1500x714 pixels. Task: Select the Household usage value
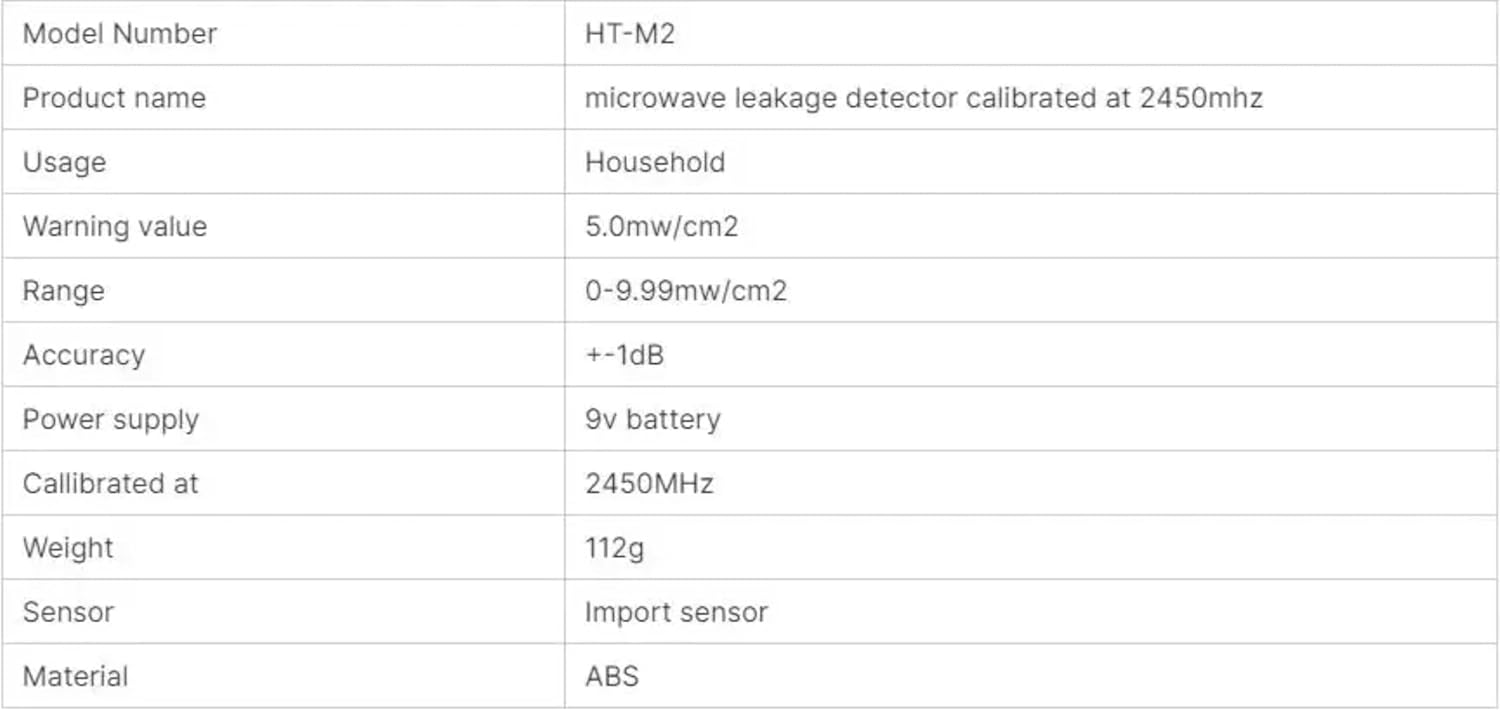[655, 162]
